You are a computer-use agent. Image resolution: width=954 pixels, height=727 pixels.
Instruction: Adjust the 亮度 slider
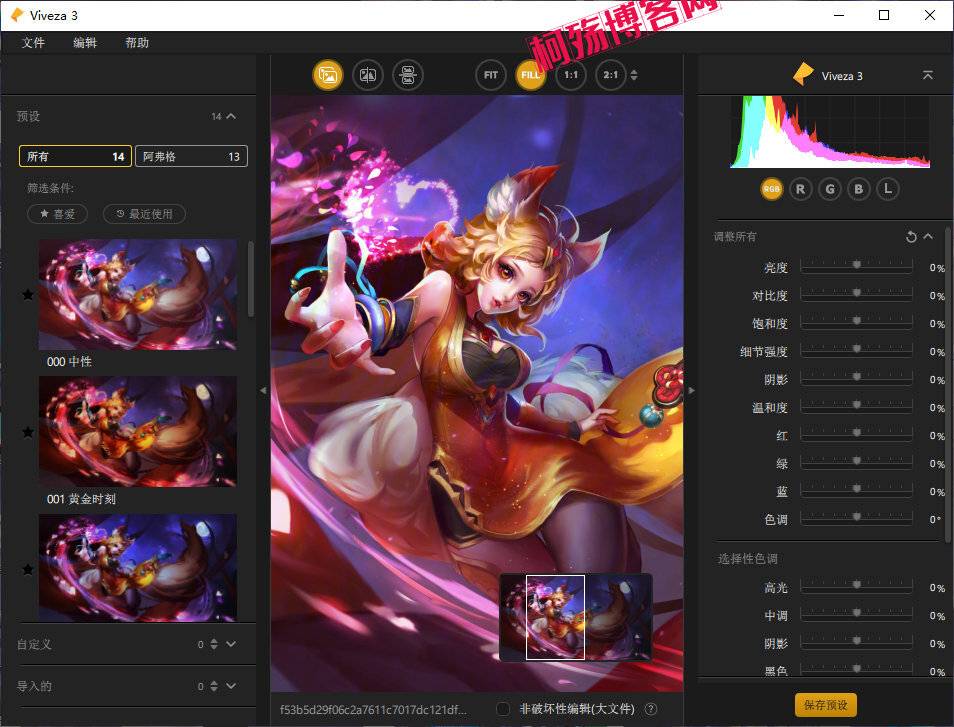click(857, 265)
